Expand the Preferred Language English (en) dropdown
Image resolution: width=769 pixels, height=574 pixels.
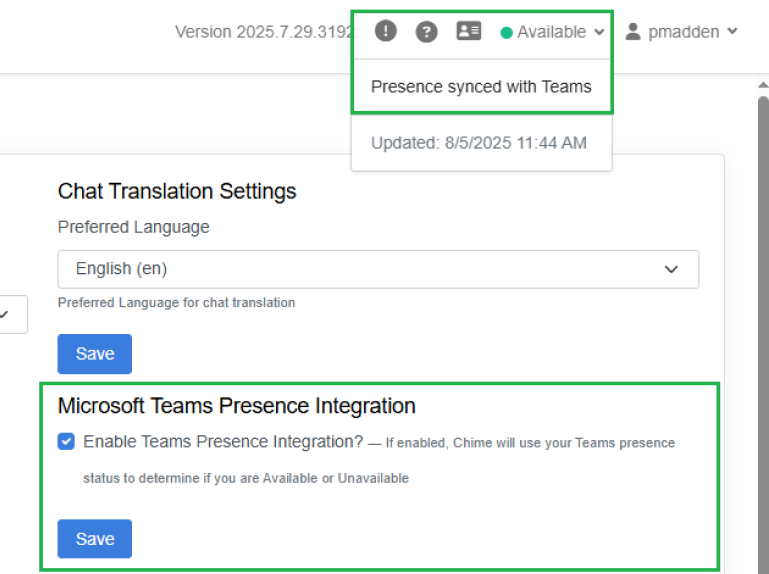(378, 269)
